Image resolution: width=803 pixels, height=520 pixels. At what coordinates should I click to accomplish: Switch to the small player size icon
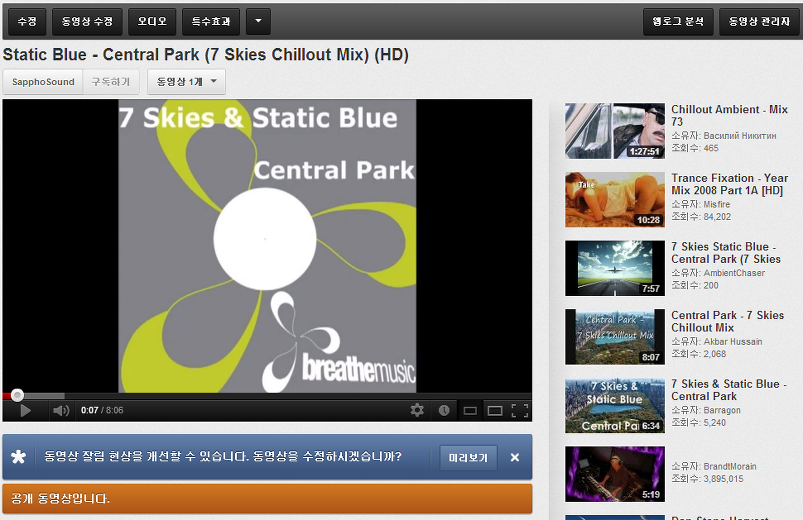[x=470, y=410]
